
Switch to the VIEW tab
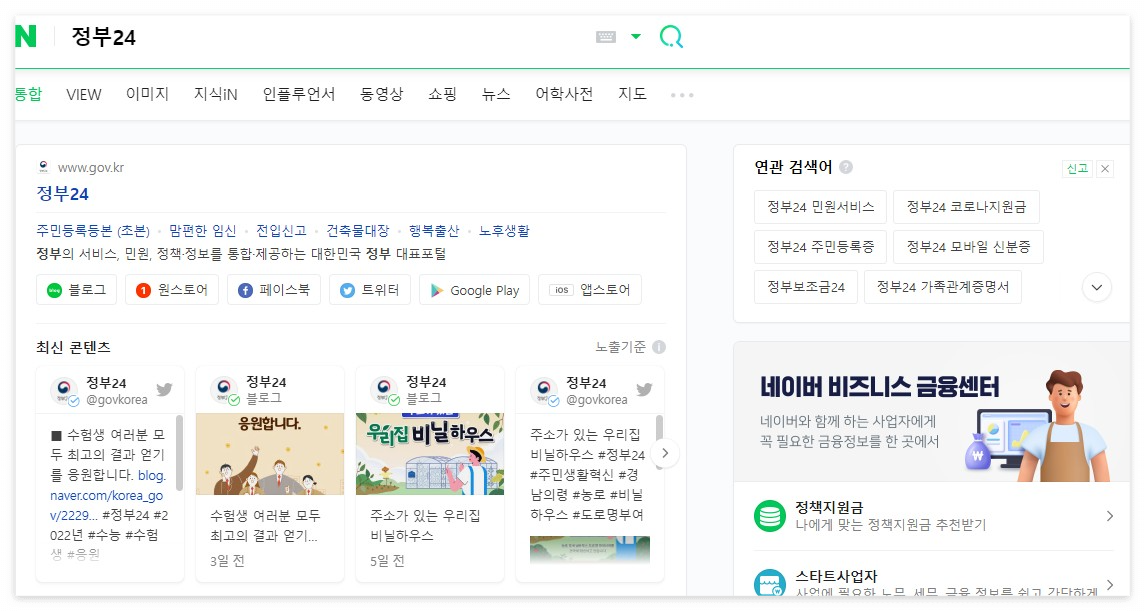[83, 94]
